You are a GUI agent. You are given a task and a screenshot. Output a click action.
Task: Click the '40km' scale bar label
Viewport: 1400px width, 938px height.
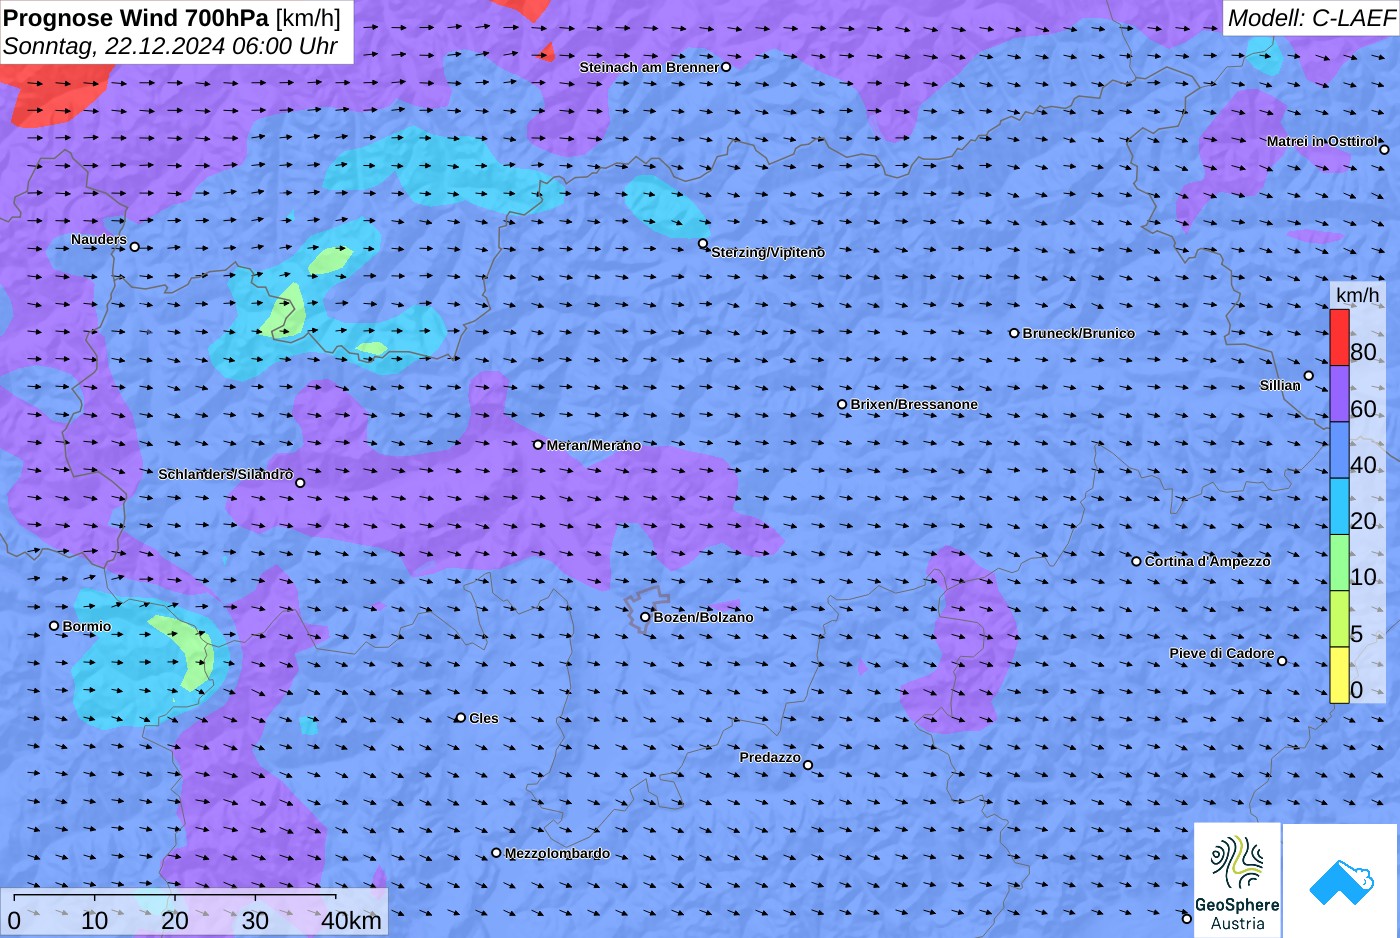tap(351, 921)
